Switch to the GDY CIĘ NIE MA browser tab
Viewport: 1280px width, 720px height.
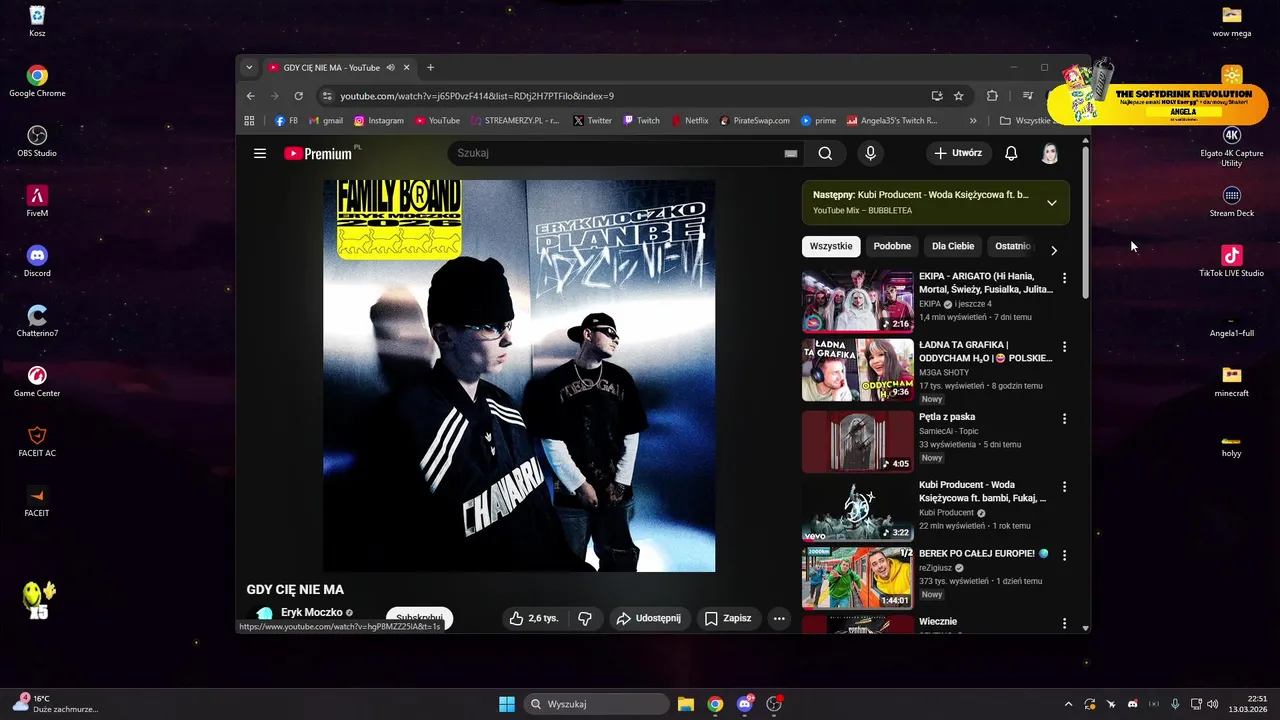330,68
